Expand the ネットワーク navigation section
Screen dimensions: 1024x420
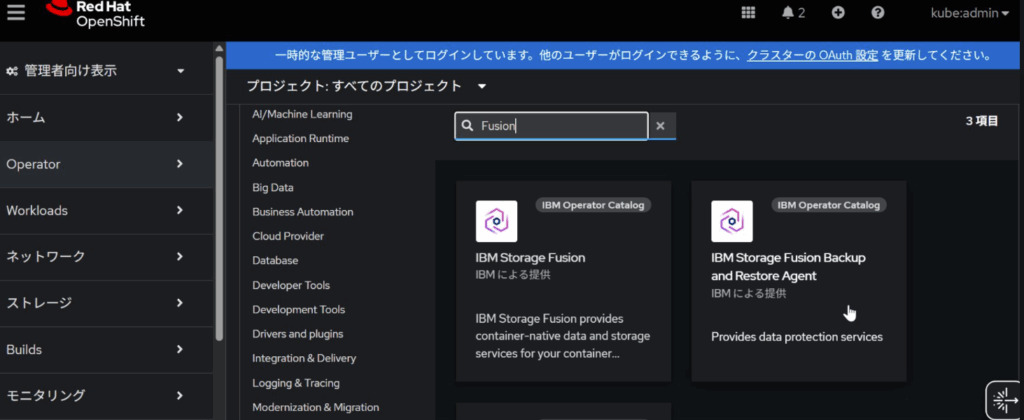(106, 257)
